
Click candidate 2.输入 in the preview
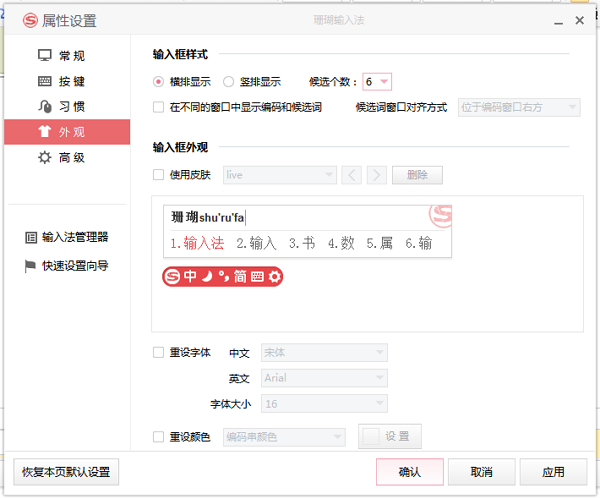[x=256, y=243]
